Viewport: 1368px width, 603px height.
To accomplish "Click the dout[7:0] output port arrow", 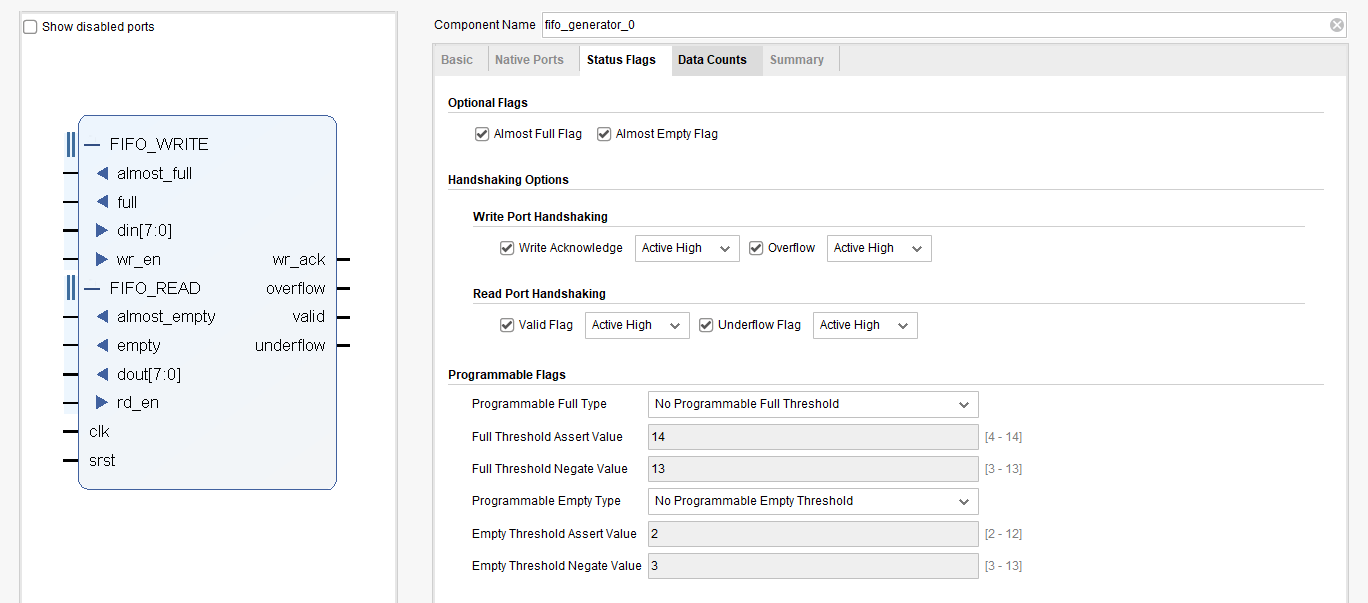I will coord(102,375).
